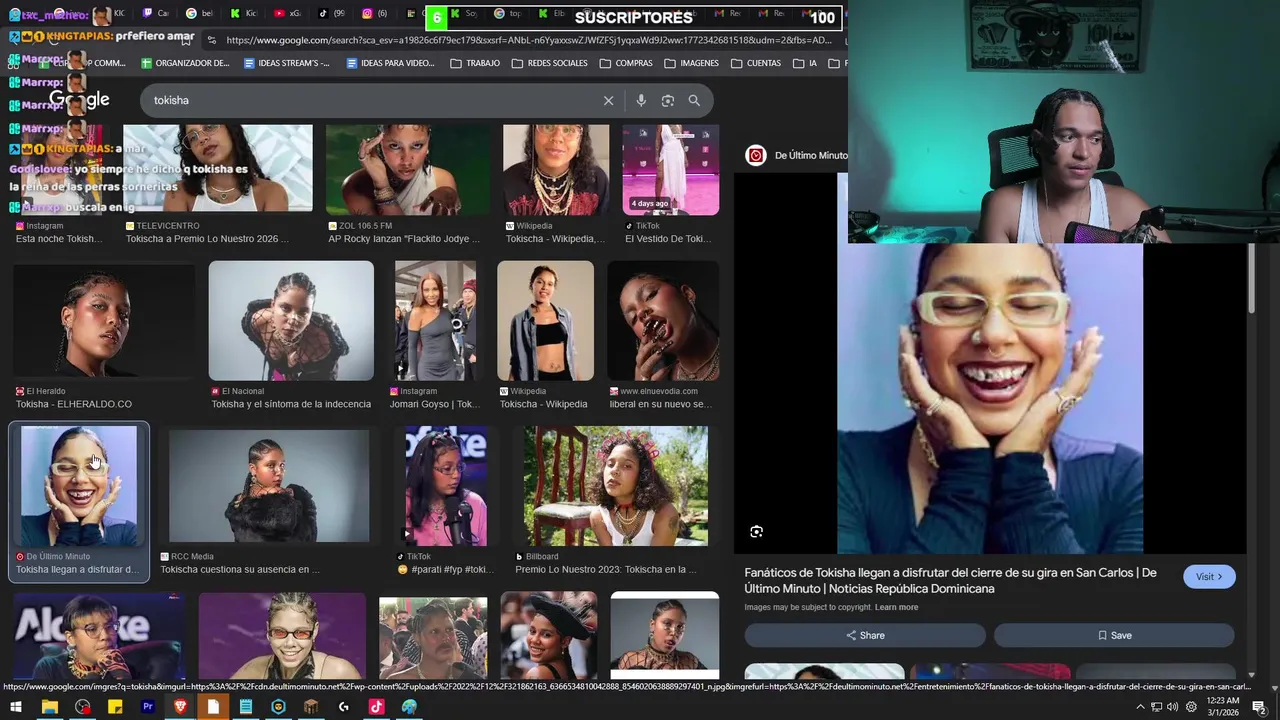
Task: Click the browser address bar URL
Action: (x=528, y=40)
